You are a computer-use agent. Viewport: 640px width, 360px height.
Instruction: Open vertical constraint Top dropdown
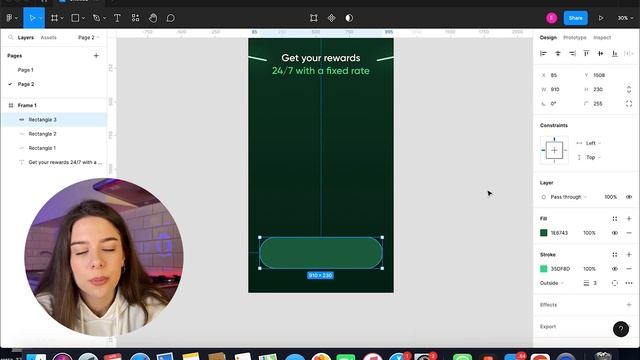point(593,158)
